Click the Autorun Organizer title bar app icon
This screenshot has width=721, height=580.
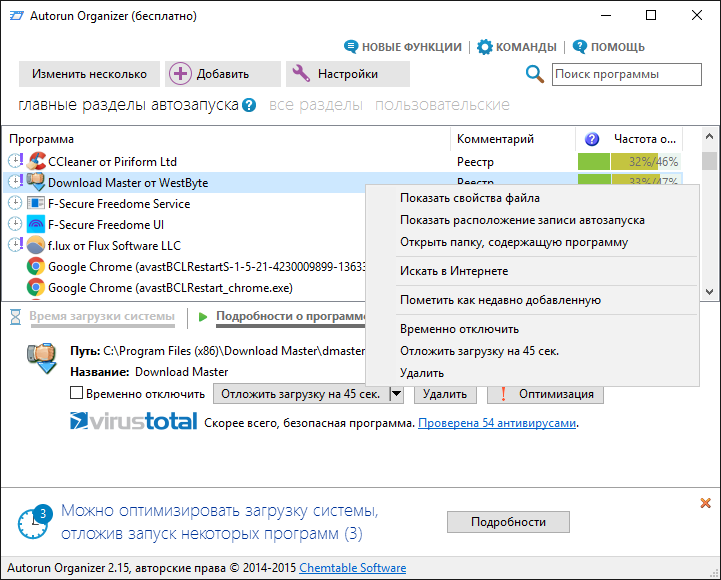coord(17,16)
